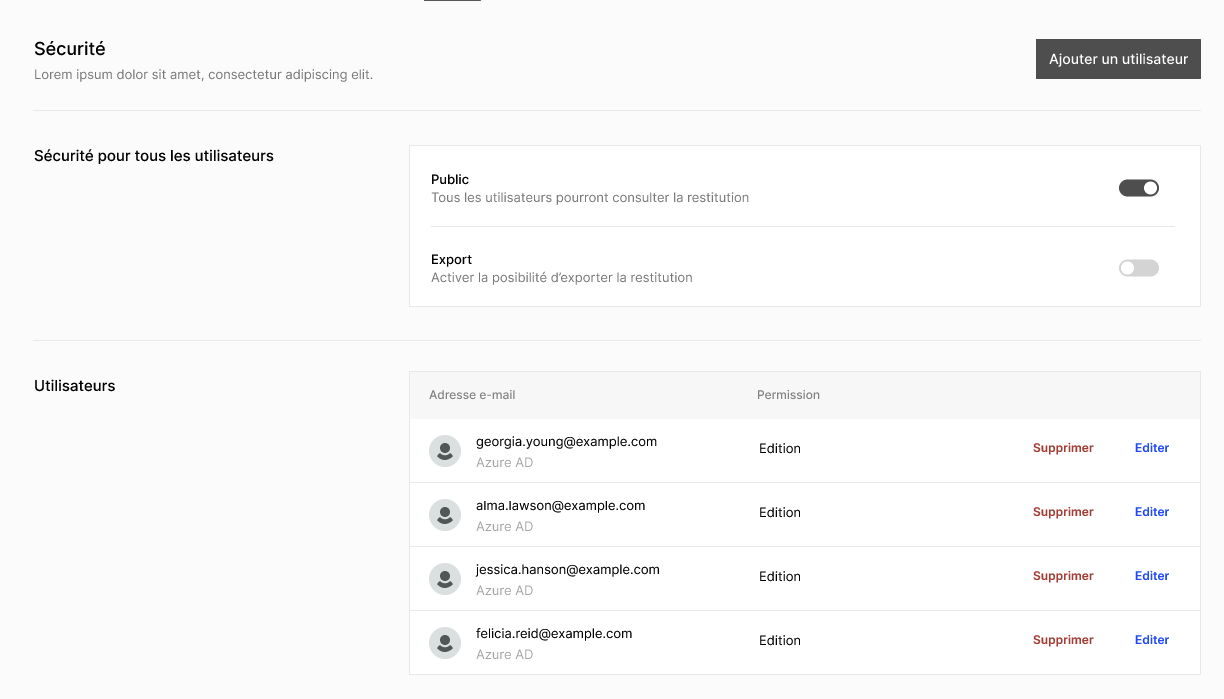Click the Utilisateurs section heading
Screen dimensions: 1224x699
(x=75, y=386)
